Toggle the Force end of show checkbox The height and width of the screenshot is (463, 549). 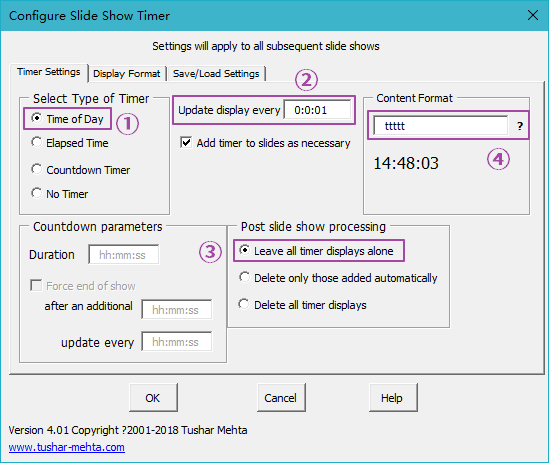click(83, 286)
